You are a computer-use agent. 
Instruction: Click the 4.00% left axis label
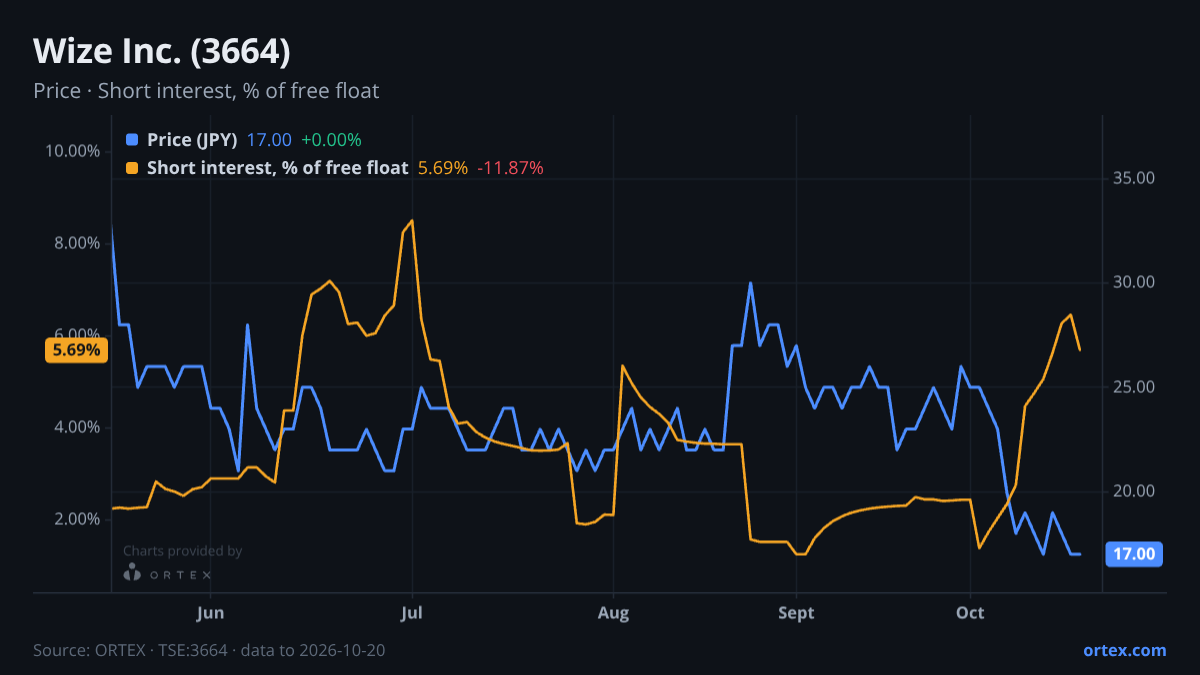pyautogui.click(x=76, y=427)
